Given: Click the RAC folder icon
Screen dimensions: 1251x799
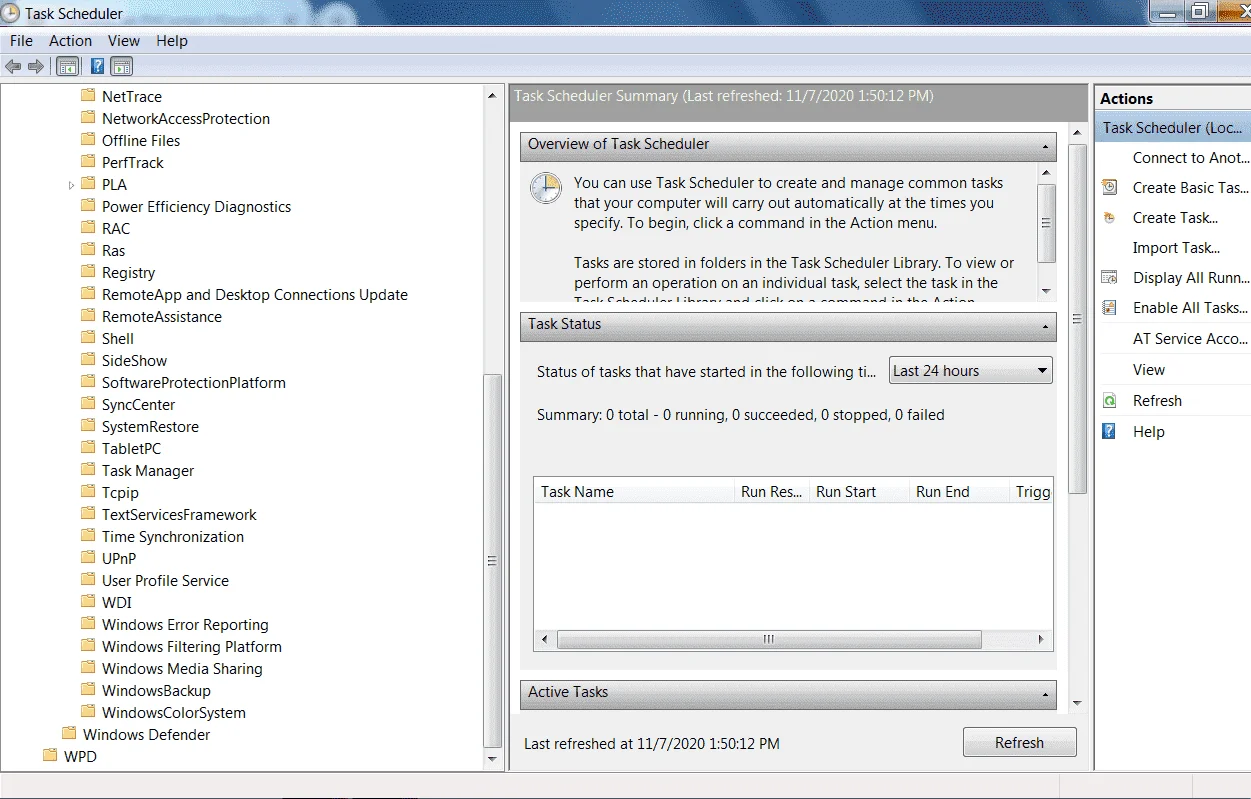Looking at the screenshot, I should point(88,228).
